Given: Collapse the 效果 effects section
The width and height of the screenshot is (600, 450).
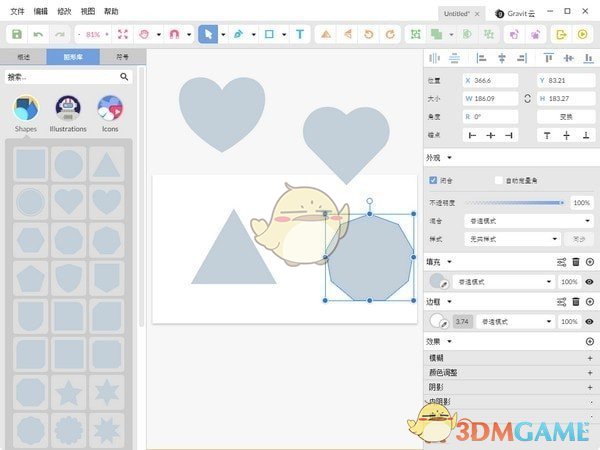Looking at the screenshot, I should click(x=449, y=341).
